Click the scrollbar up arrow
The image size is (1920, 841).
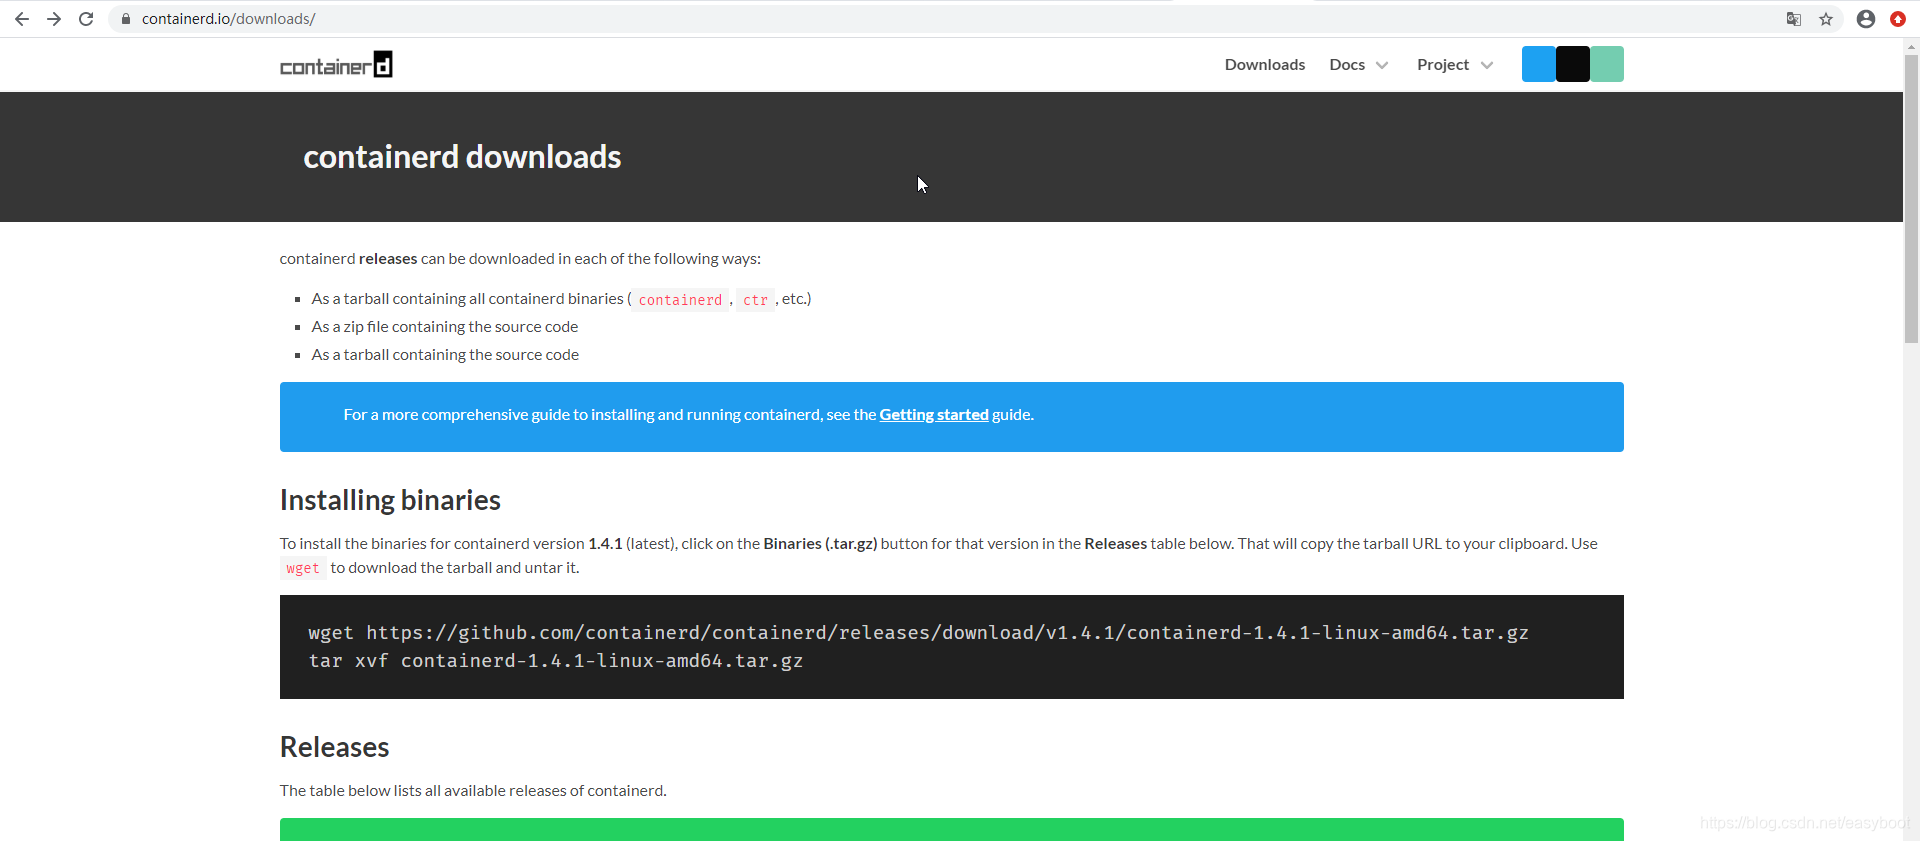tap(1911, 45)
